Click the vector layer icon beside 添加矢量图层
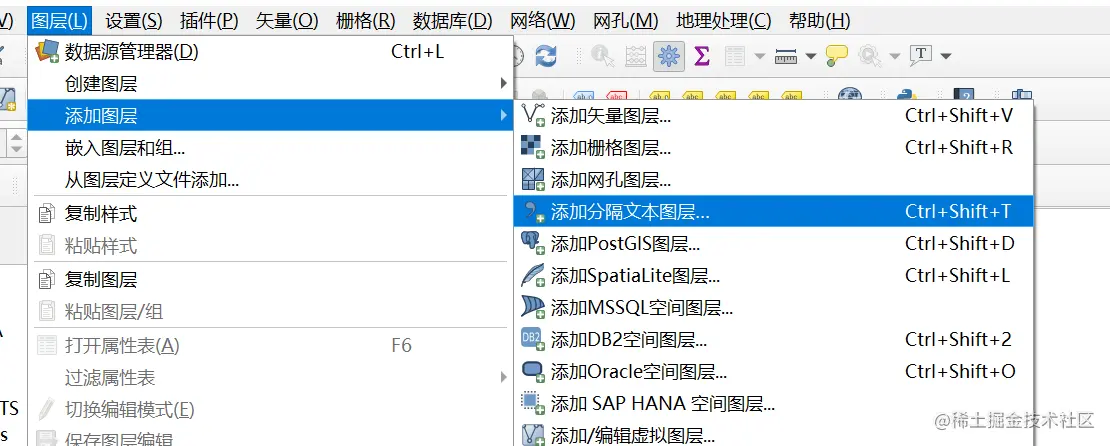 [x=533, y=115]
